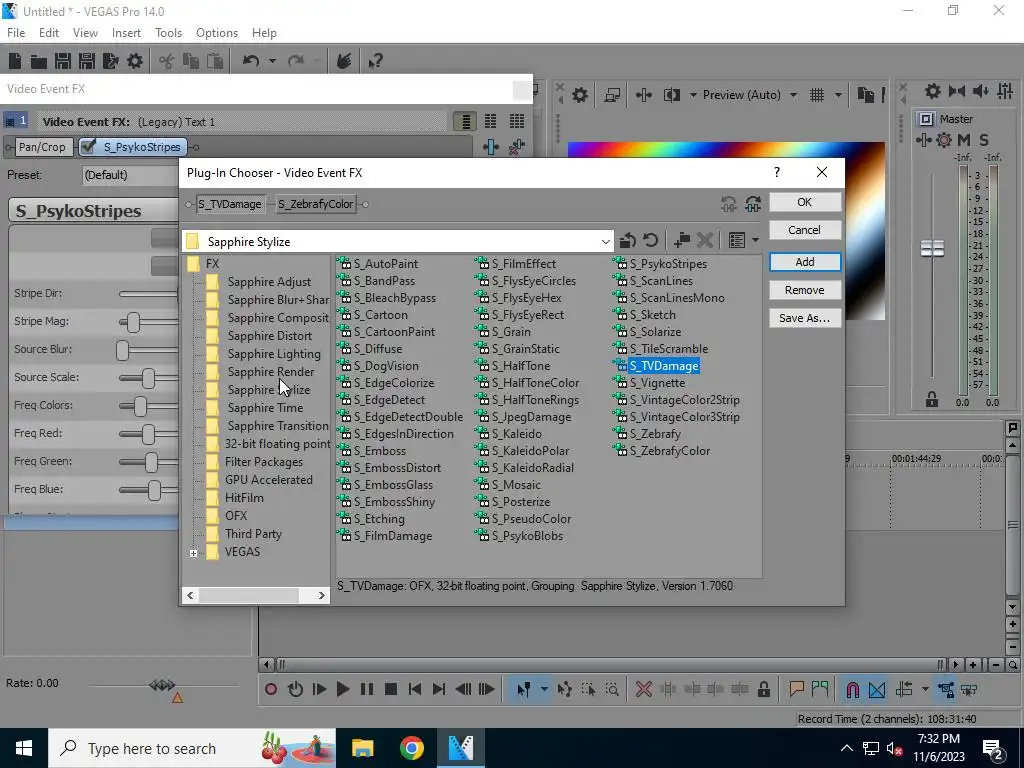This screenshot has width=1024, height=768.
Task: Click the New project icon in main toolbar
Action: [14, 61]
